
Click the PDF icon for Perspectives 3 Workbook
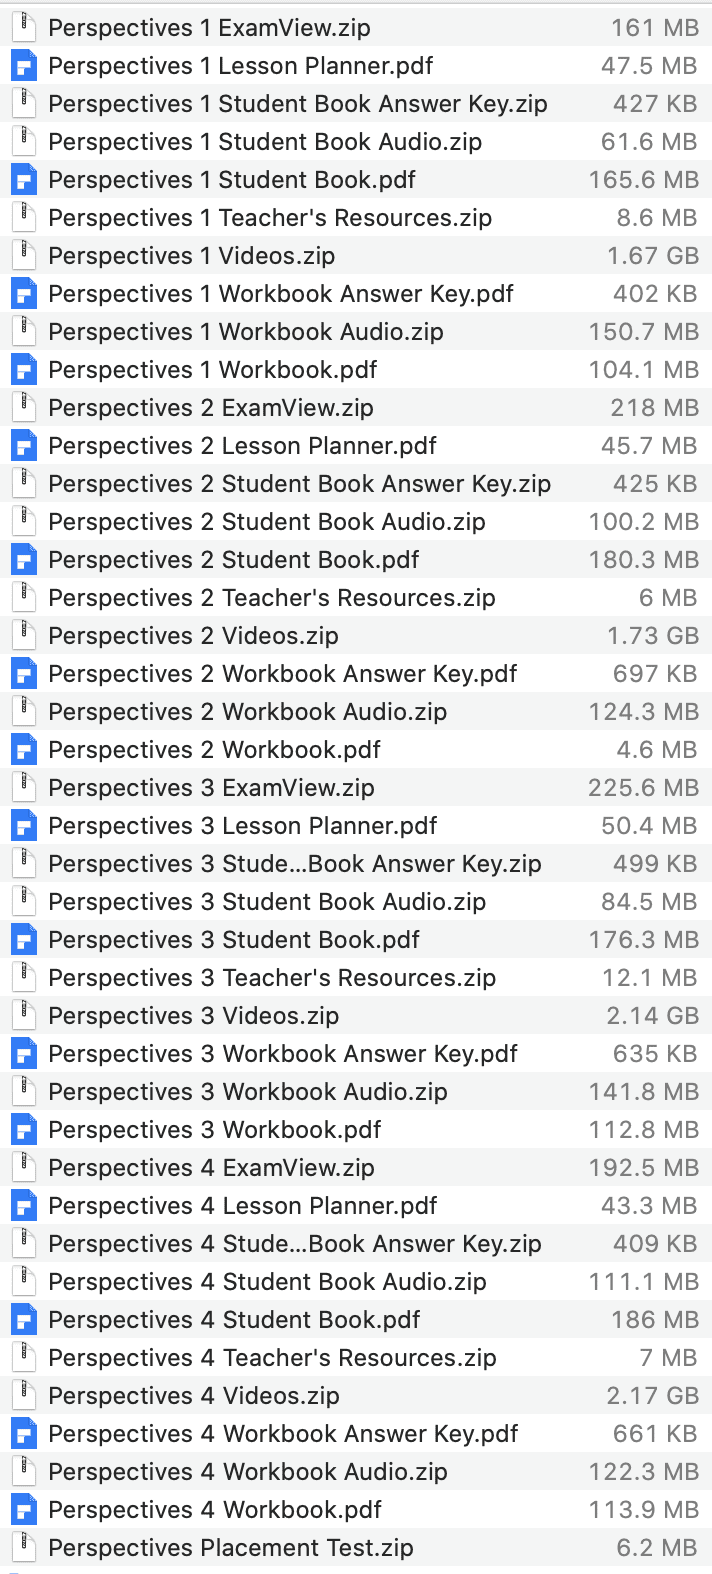[24, 1129]
